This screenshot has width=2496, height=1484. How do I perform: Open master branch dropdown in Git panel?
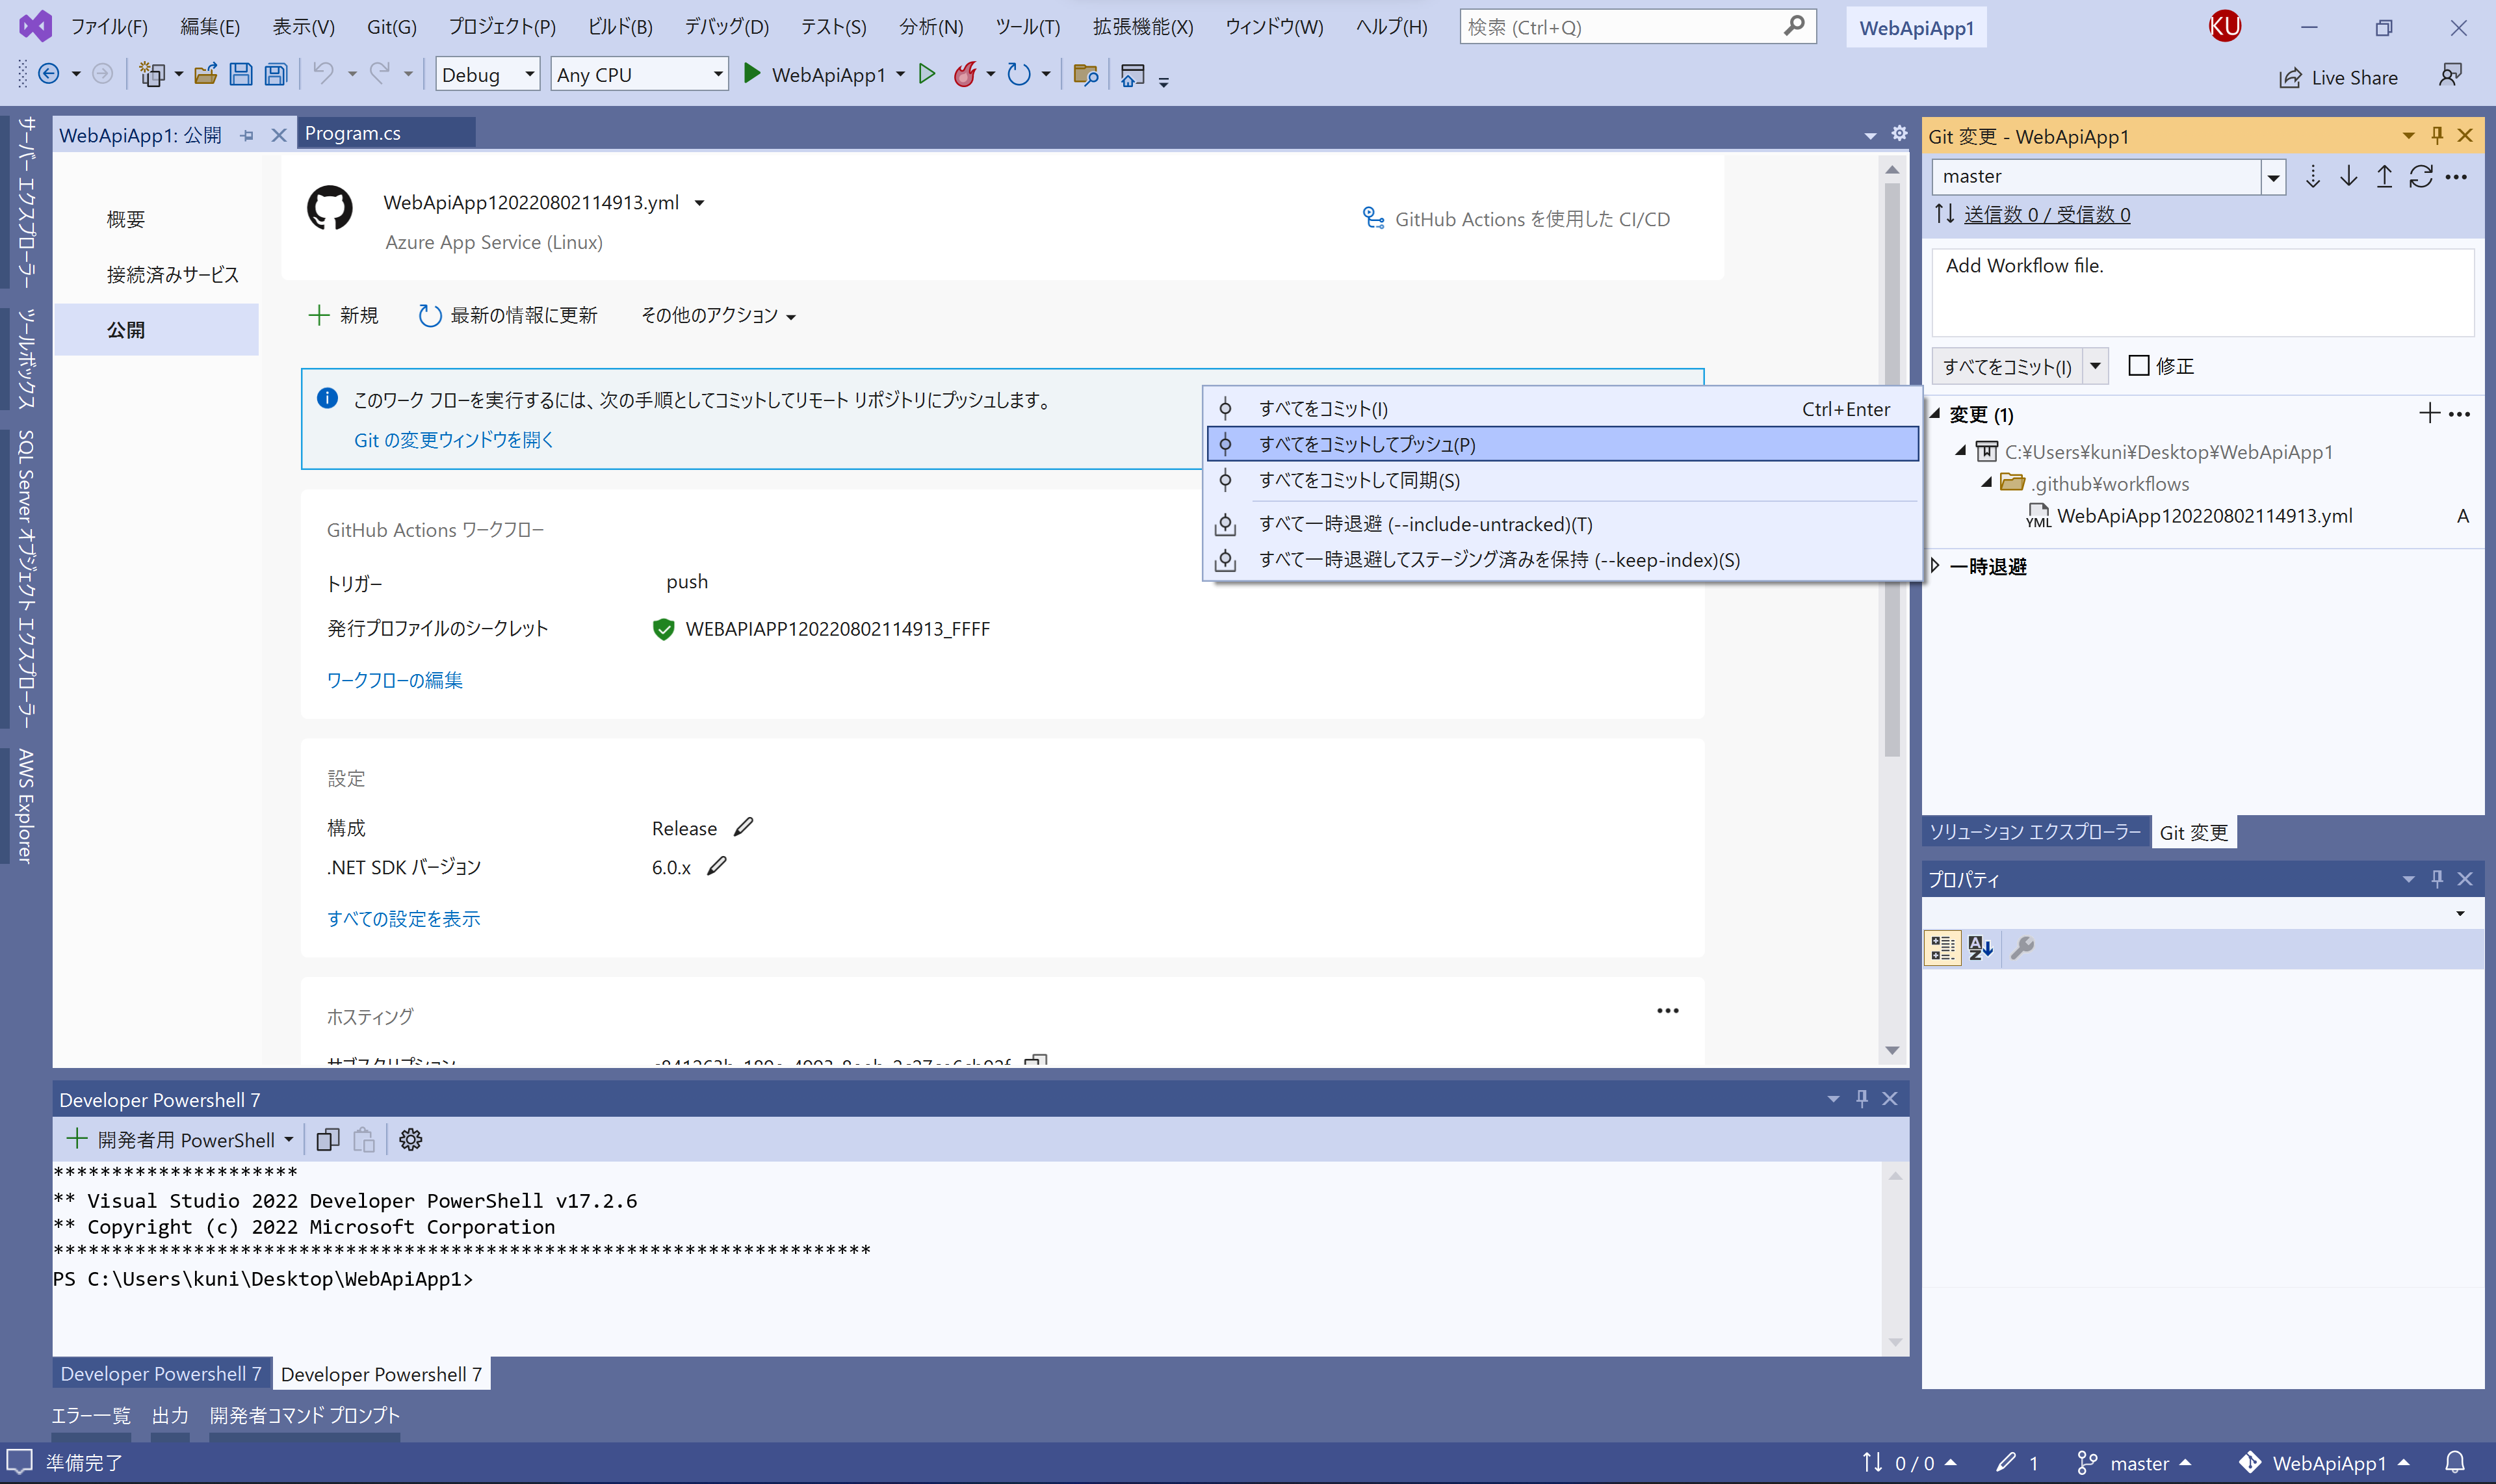point(2273,177)
